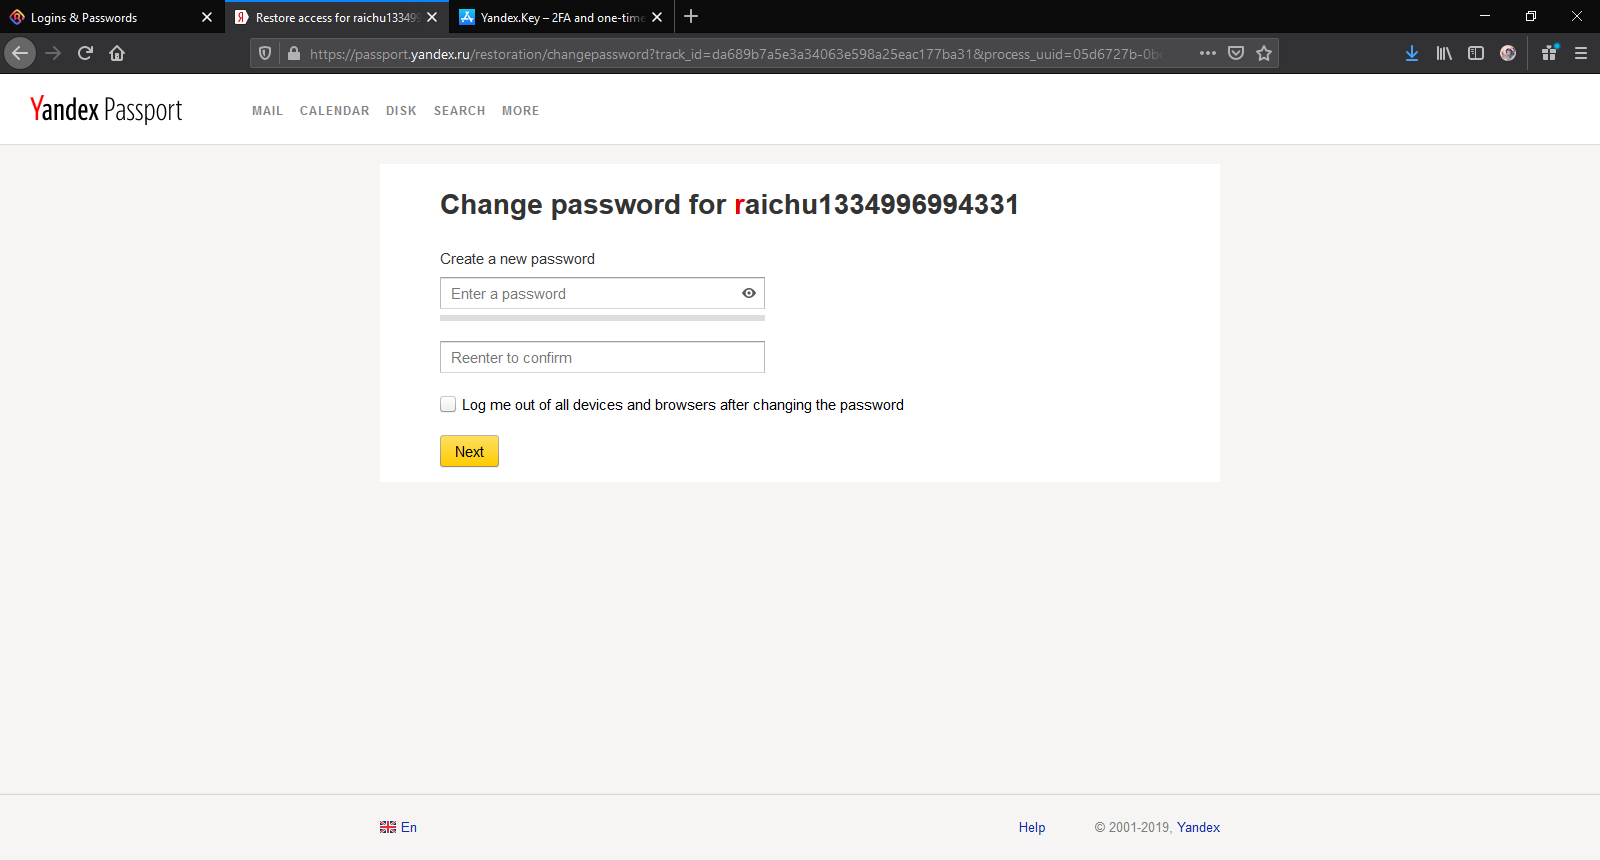Viewport: 1600px width, 860px height.
Task: Open Firefox account avatar menu
Action: (1508, 53)
